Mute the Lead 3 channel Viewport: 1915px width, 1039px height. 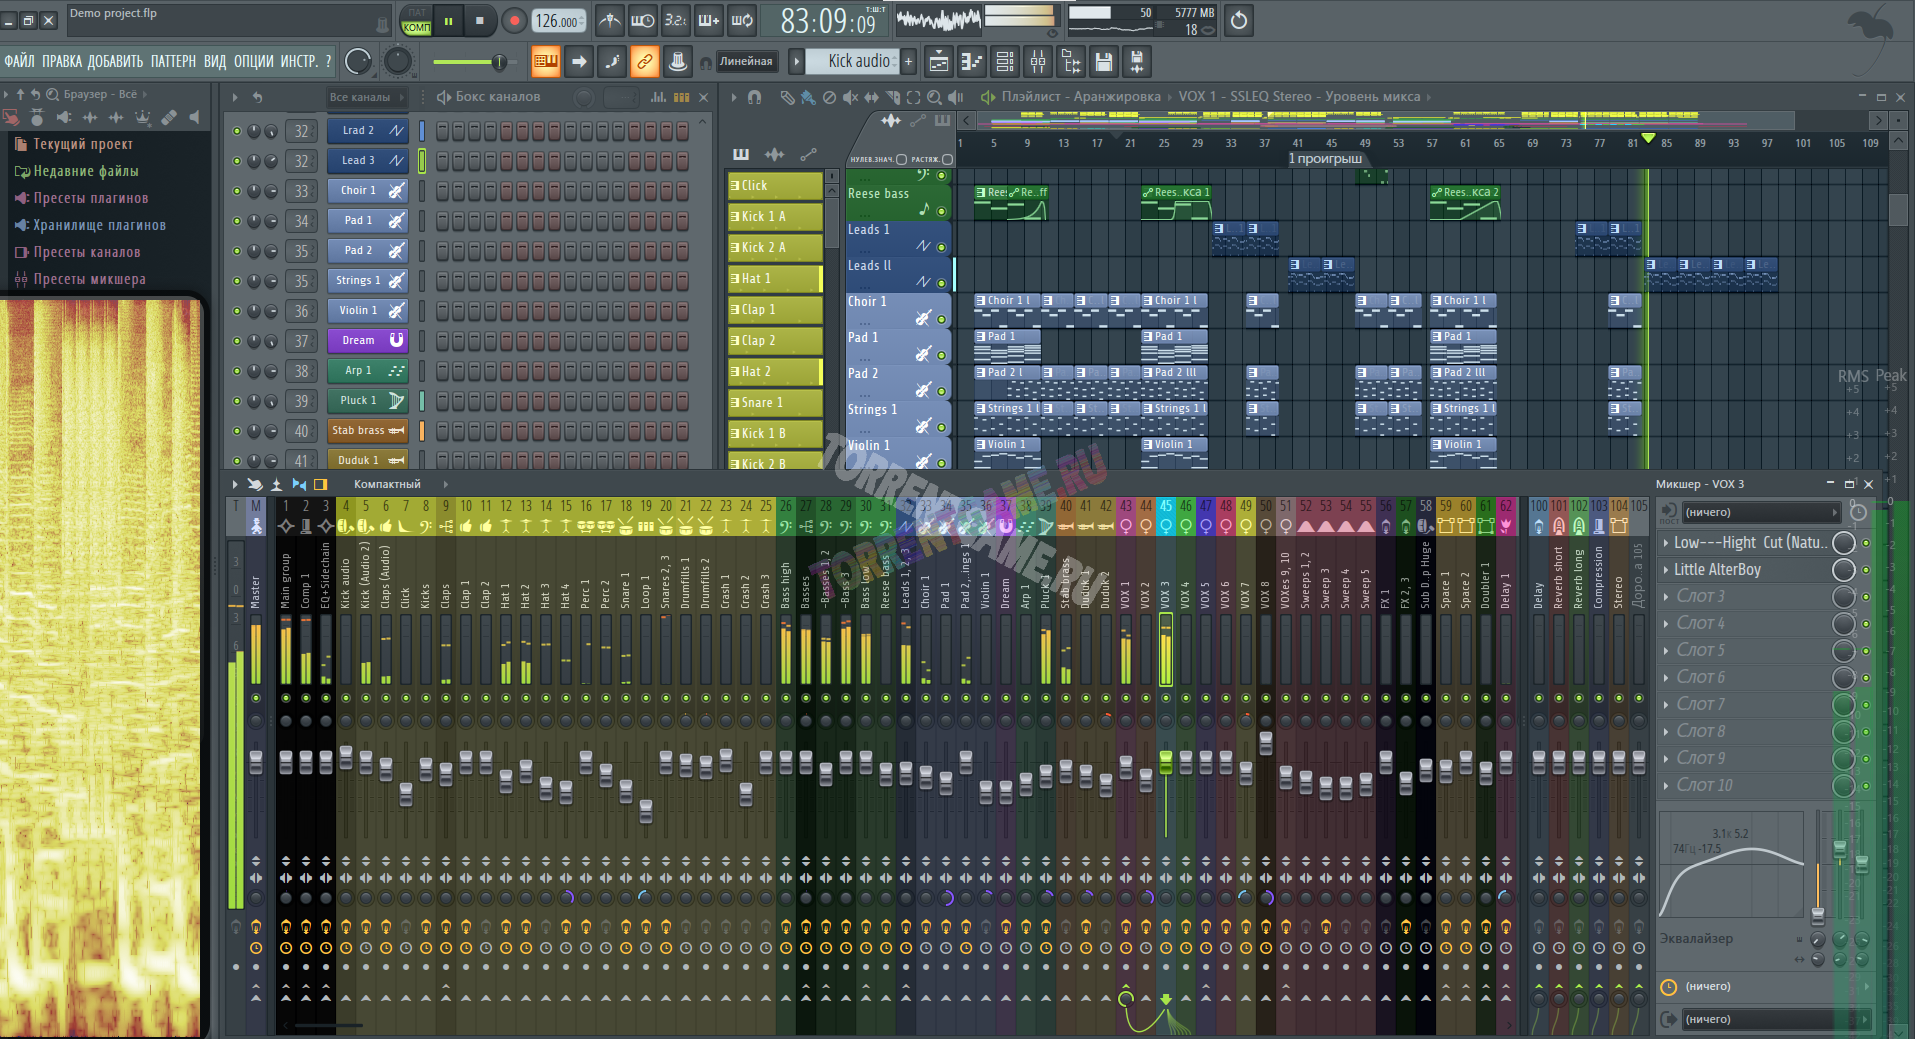237,161
